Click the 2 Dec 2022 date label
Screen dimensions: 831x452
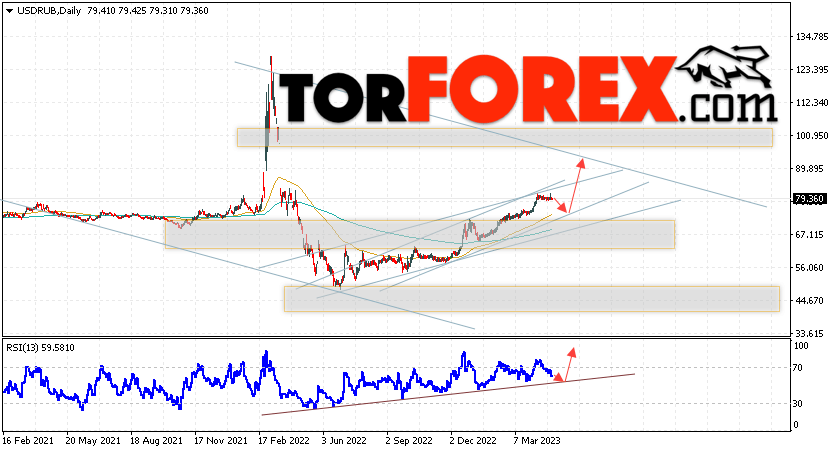coord(473,440)
